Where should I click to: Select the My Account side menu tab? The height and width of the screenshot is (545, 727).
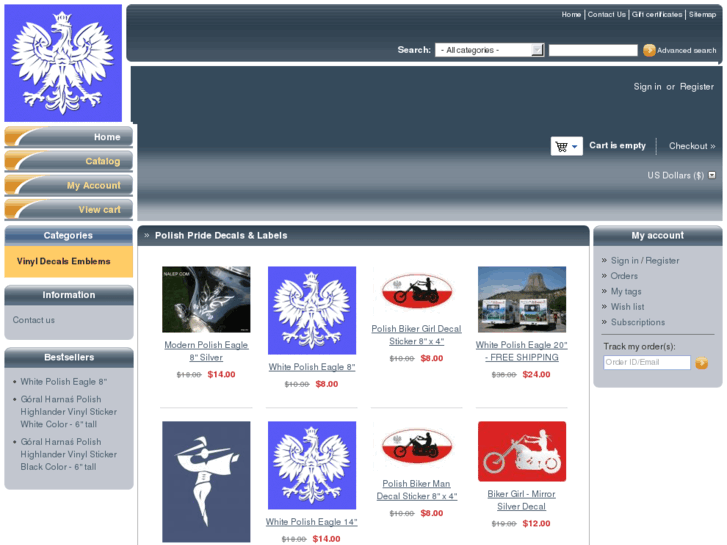click(x=69, y=185)
